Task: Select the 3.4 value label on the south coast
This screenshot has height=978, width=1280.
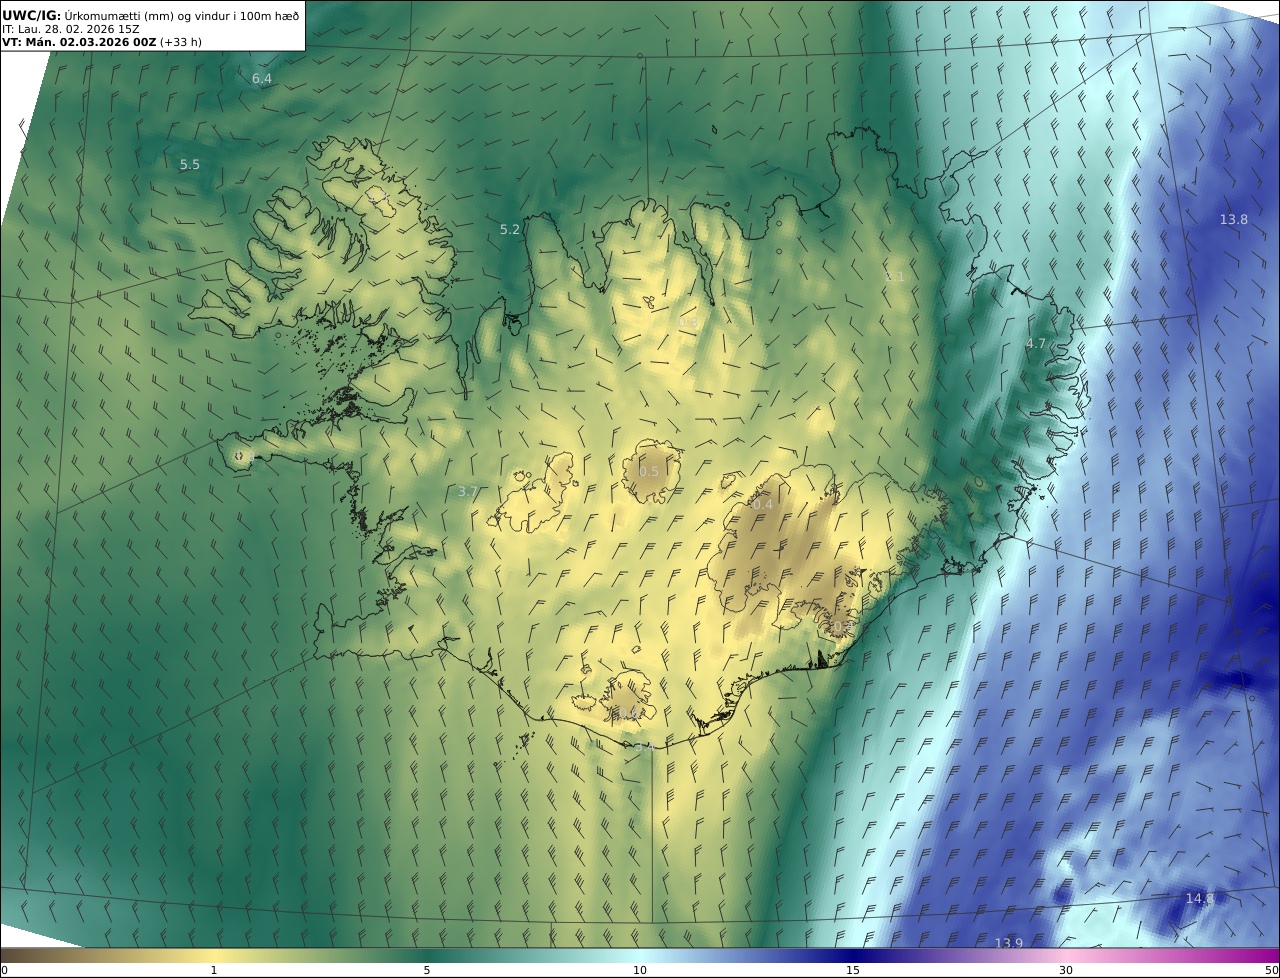Action: click(x=644, y=747)
